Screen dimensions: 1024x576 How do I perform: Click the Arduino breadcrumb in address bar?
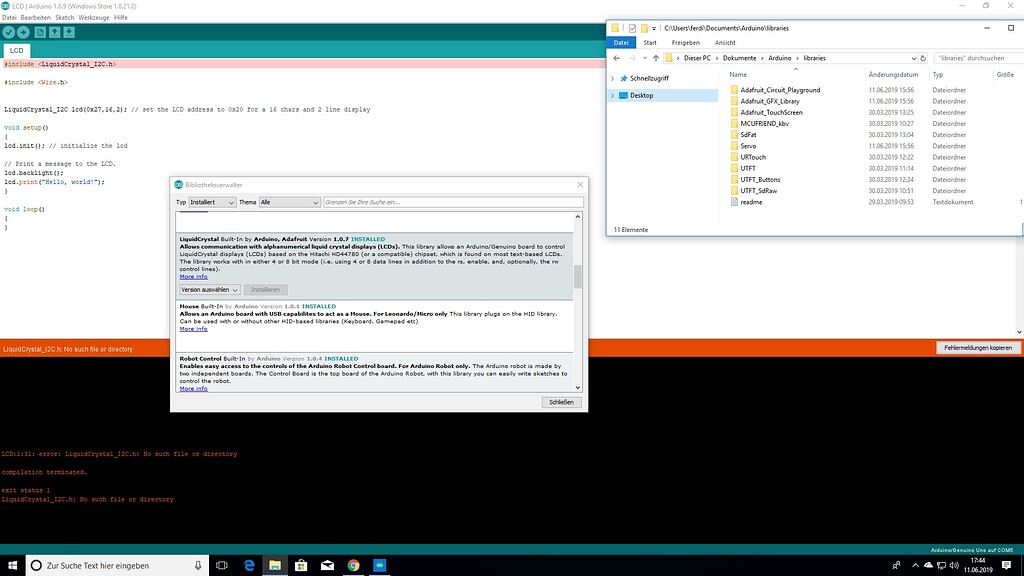click(779, 58)
